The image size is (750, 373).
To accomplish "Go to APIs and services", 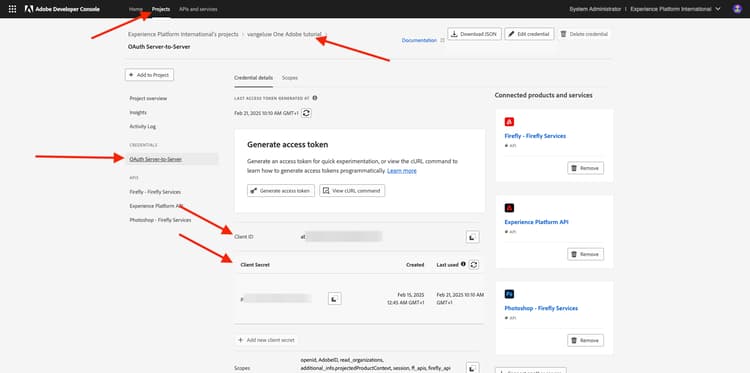I will (x=198, y=9).
